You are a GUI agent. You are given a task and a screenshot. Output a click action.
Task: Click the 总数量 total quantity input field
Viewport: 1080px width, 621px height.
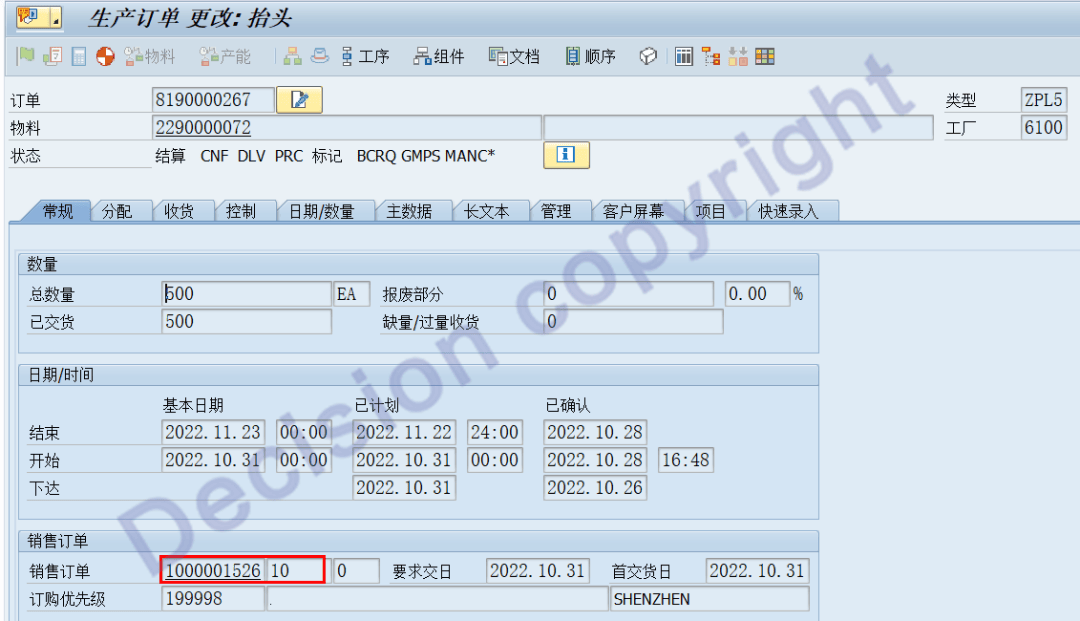pos(246,294)
